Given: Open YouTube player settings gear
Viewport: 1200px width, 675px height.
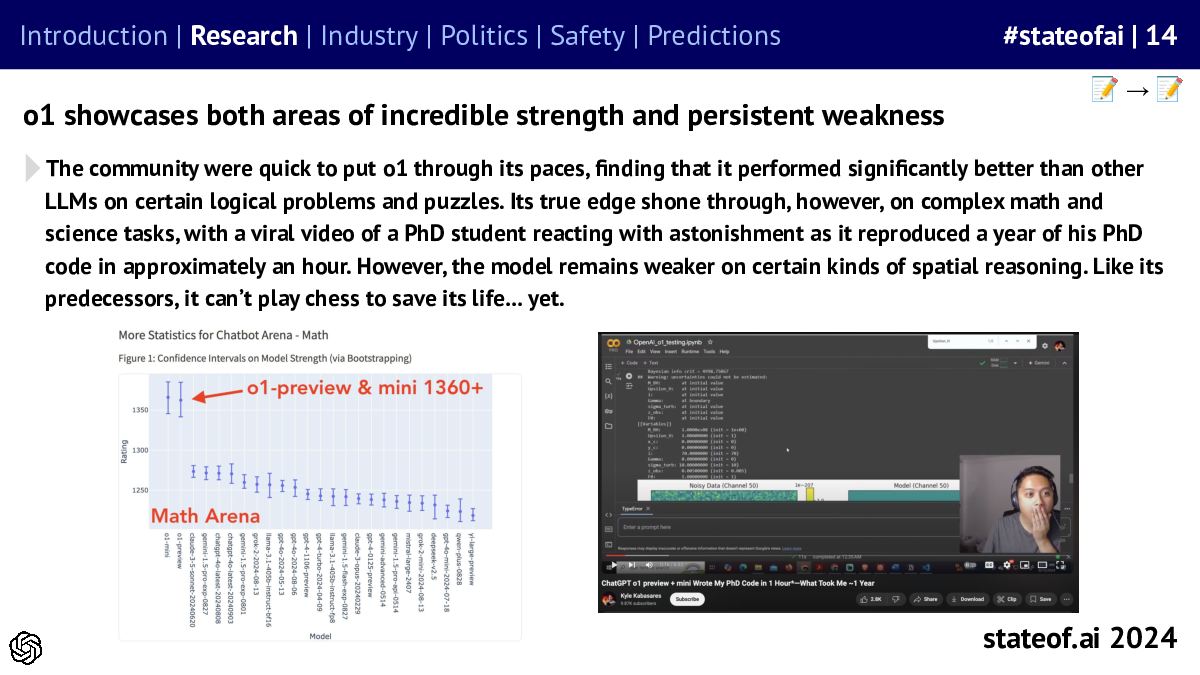Looking at the screenshot, I should 1007,565.
